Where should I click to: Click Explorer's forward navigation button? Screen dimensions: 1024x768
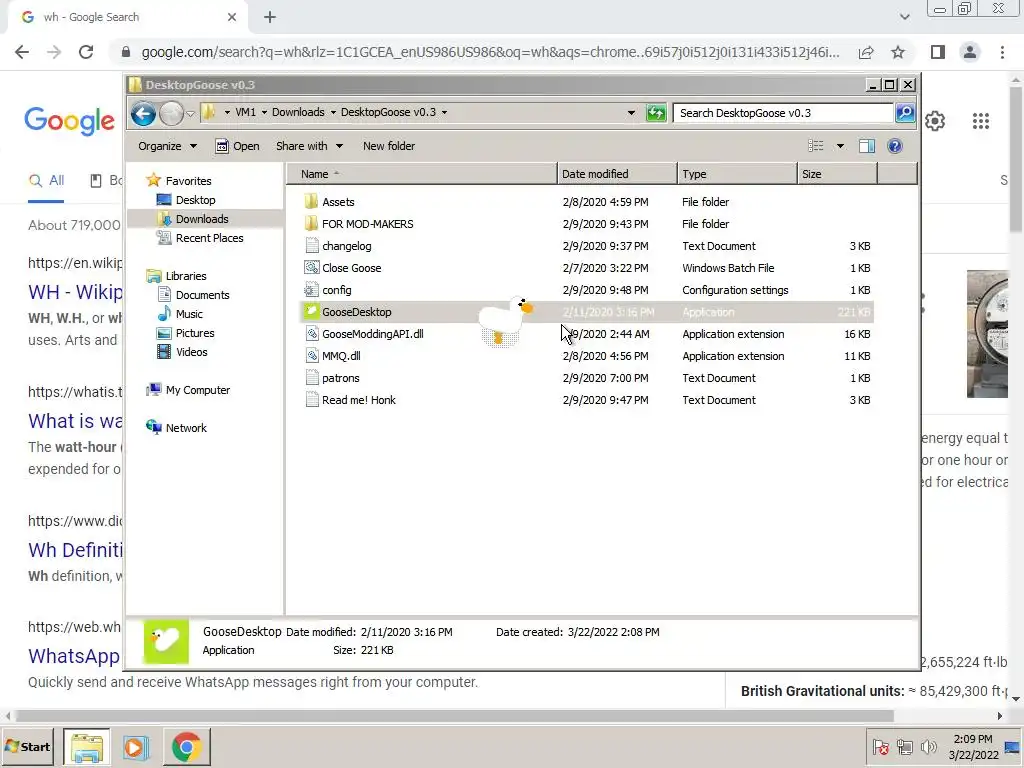[x=171, y=114]
